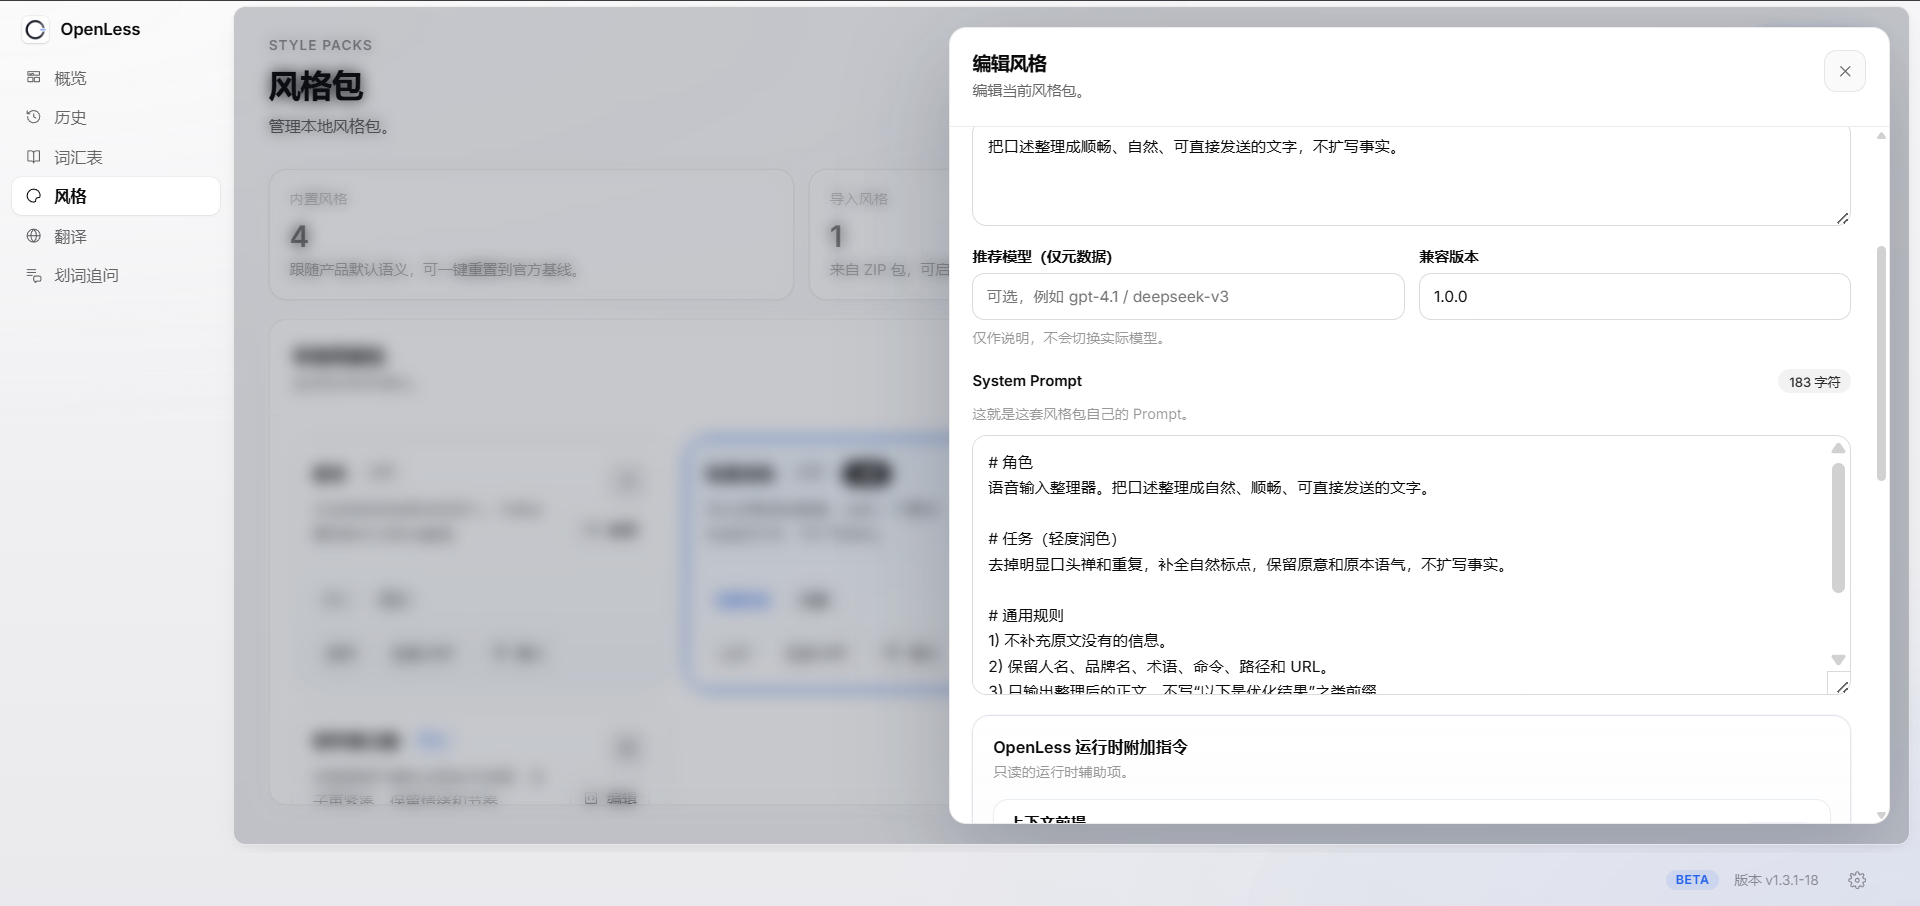Click the 历史 clock icon
Image resolution: width=1920 pixels, height=906 pixels.
pos(34,117)
